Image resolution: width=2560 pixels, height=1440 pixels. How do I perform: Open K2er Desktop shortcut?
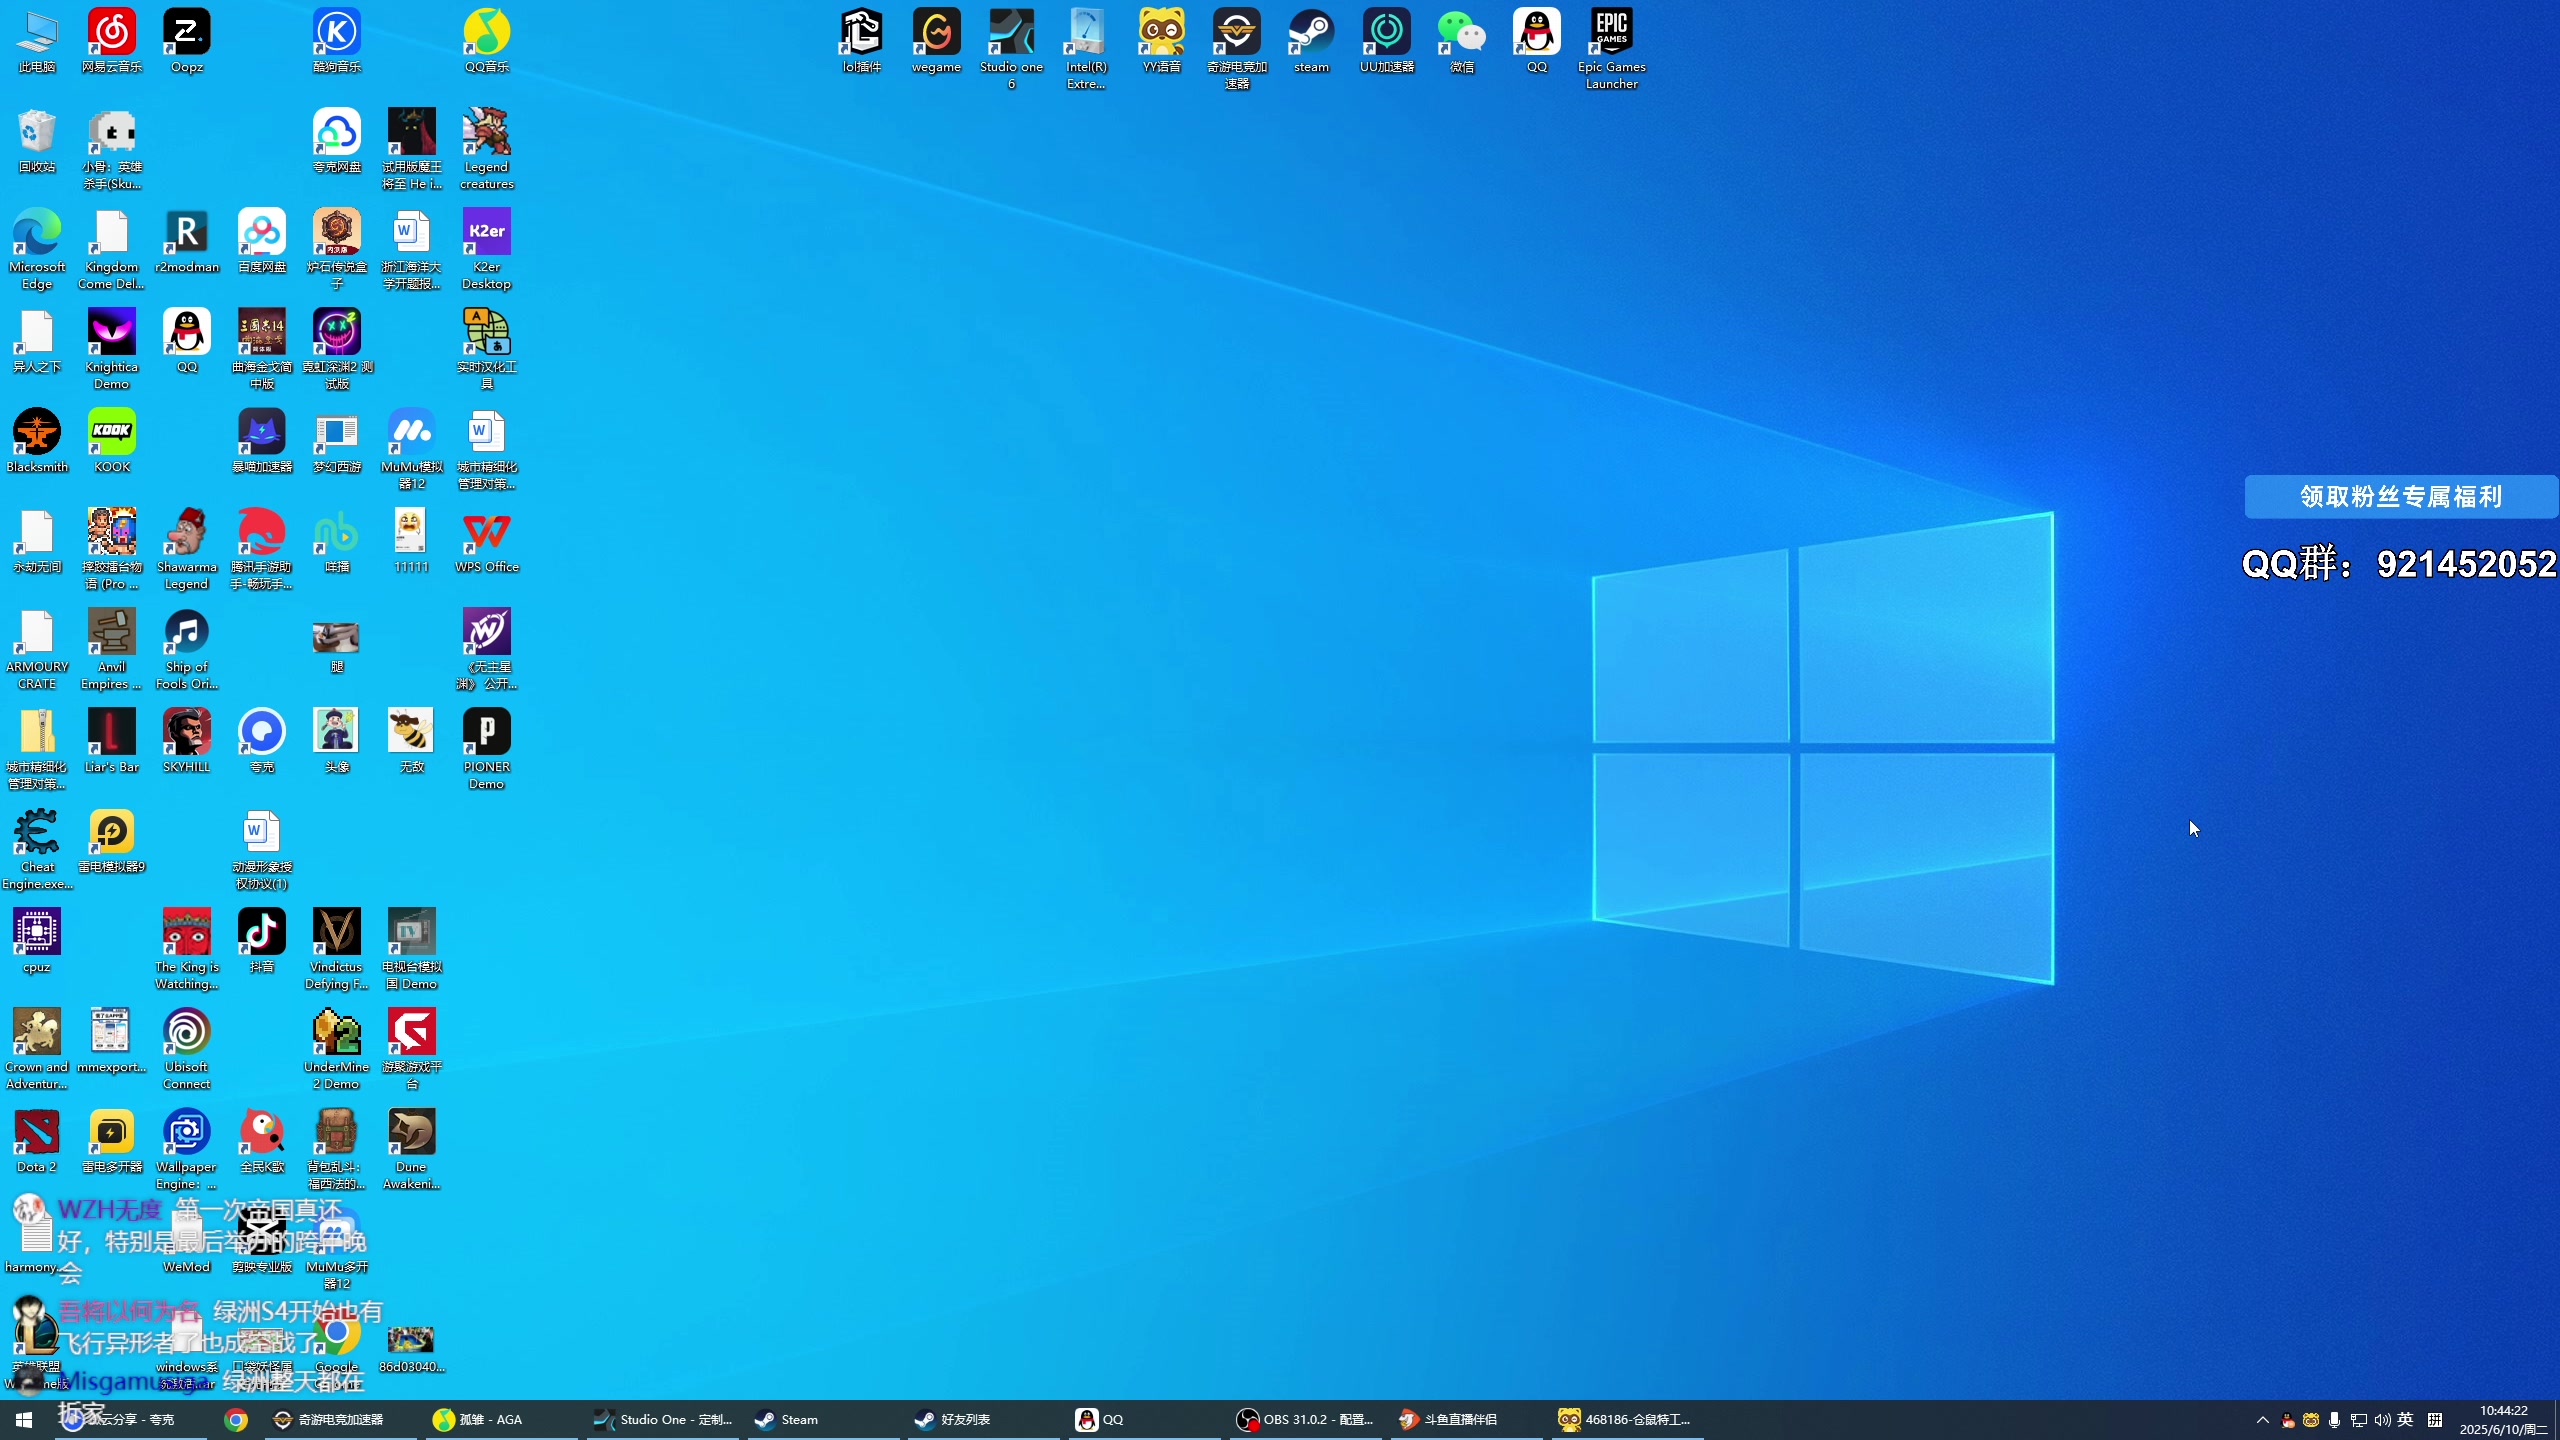(487, 250)
